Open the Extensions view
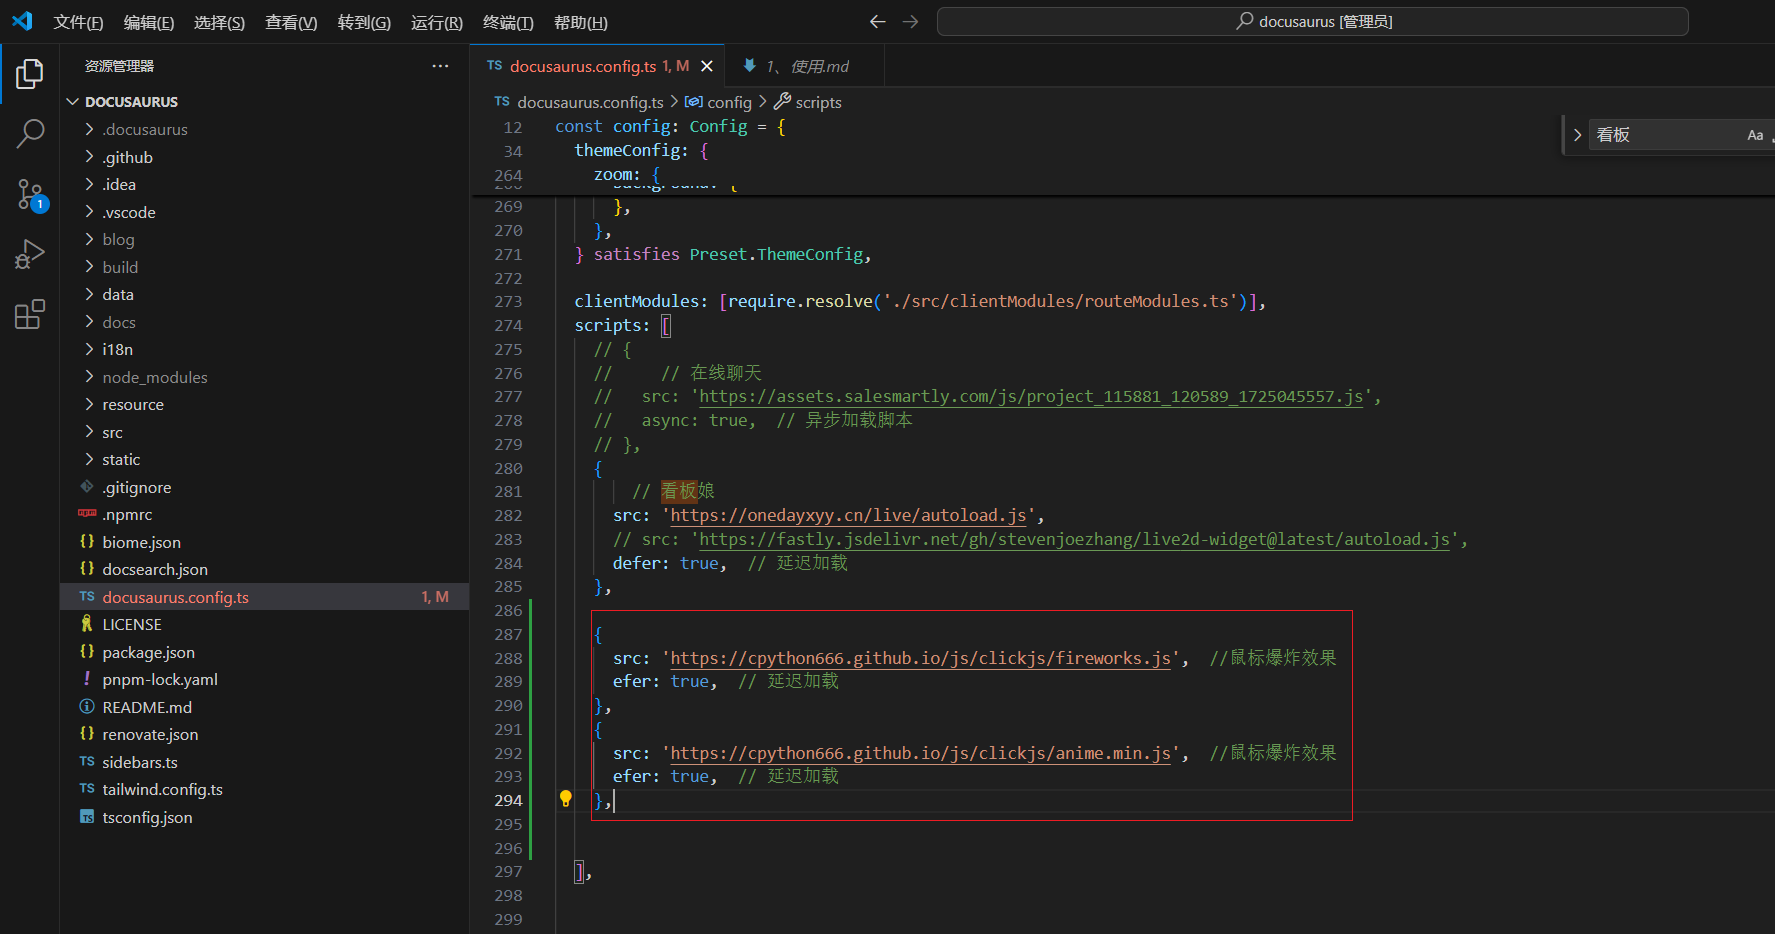Viewport: 1775px width, 934px height. coord(30,315)
